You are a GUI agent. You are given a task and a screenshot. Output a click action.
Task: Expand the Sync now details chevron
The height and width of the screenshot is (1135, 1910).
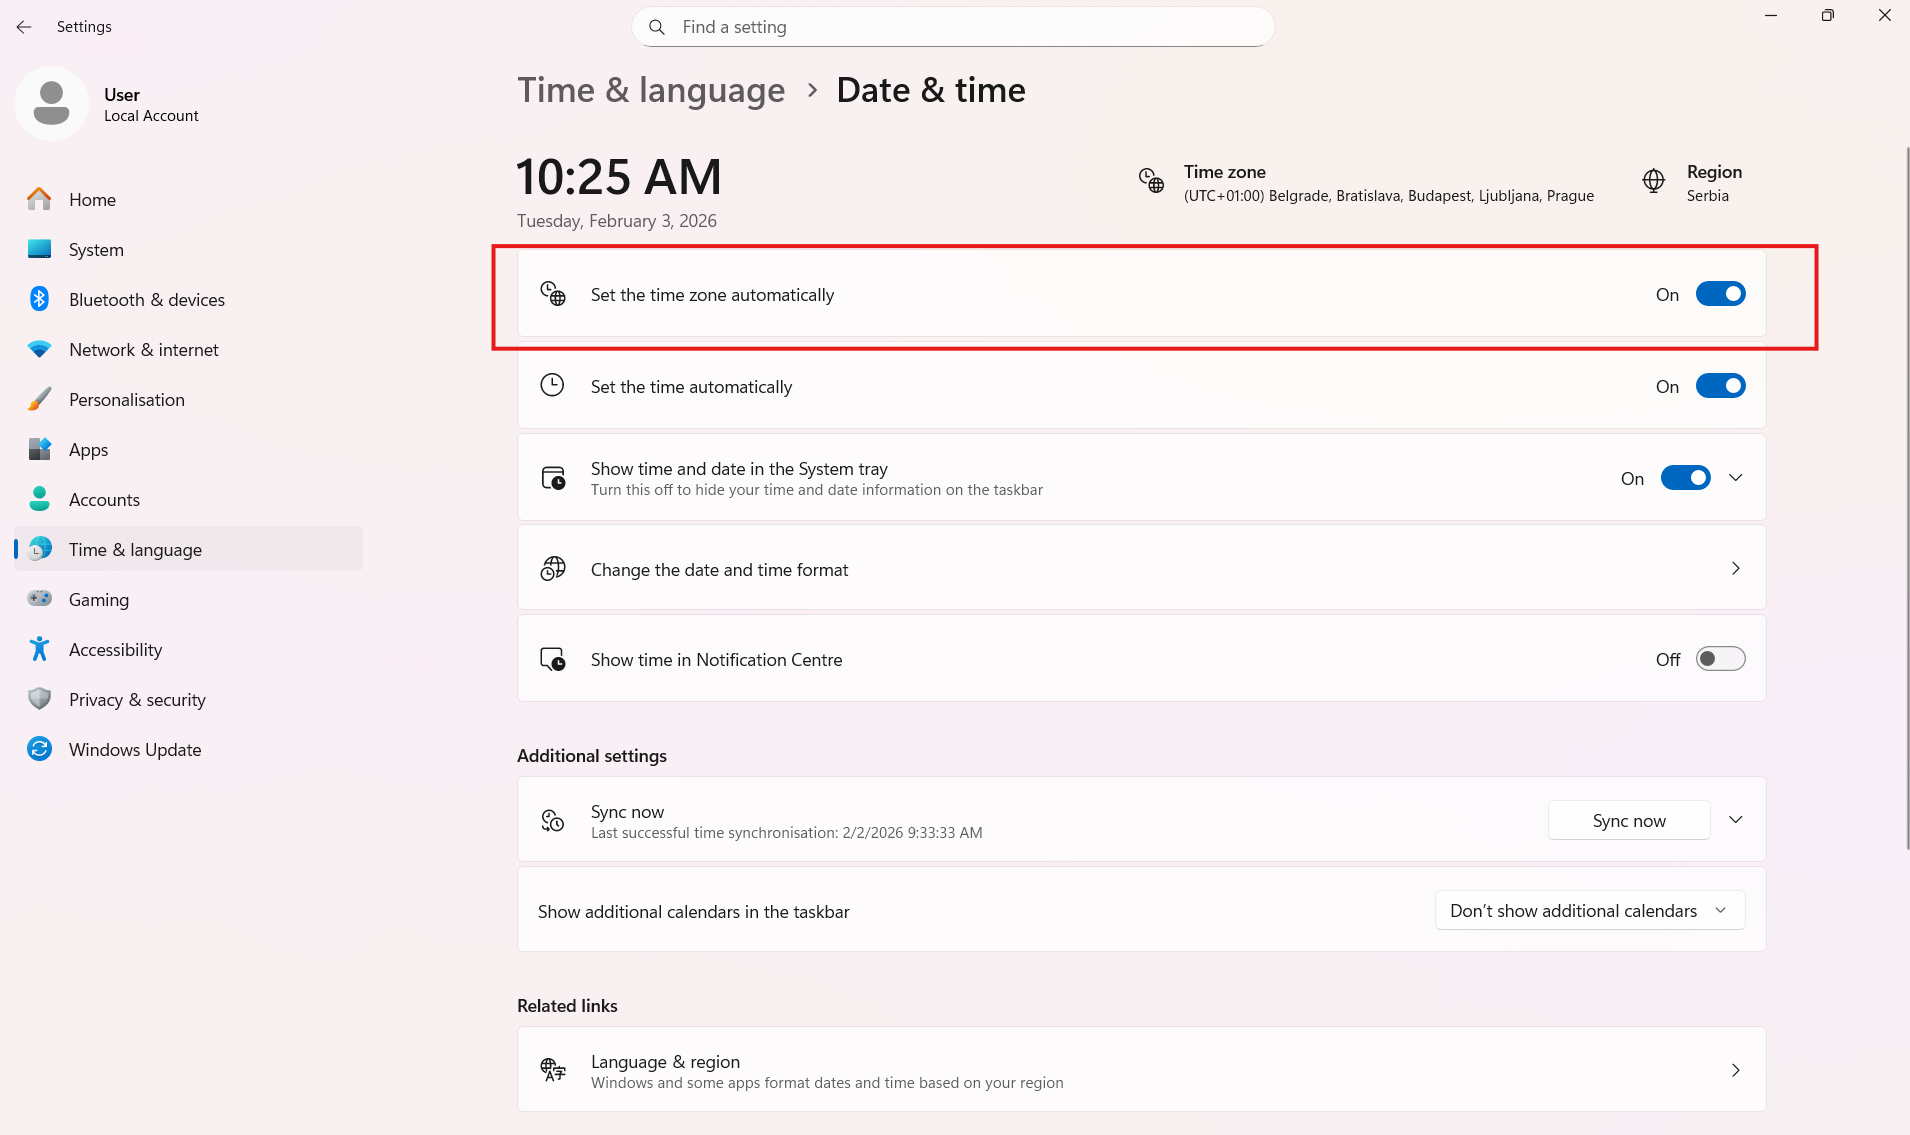point(1736,820)
